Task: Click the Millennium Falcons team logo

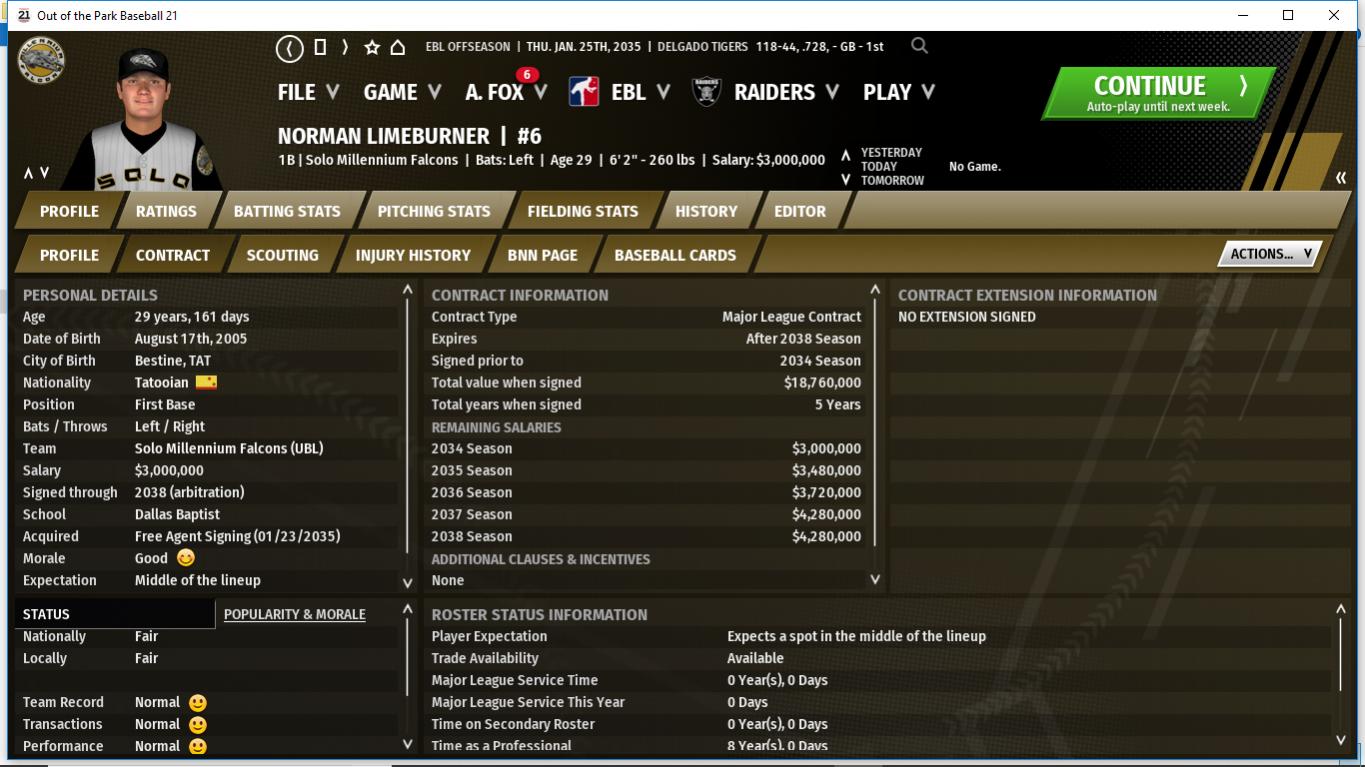Action: 41,62
